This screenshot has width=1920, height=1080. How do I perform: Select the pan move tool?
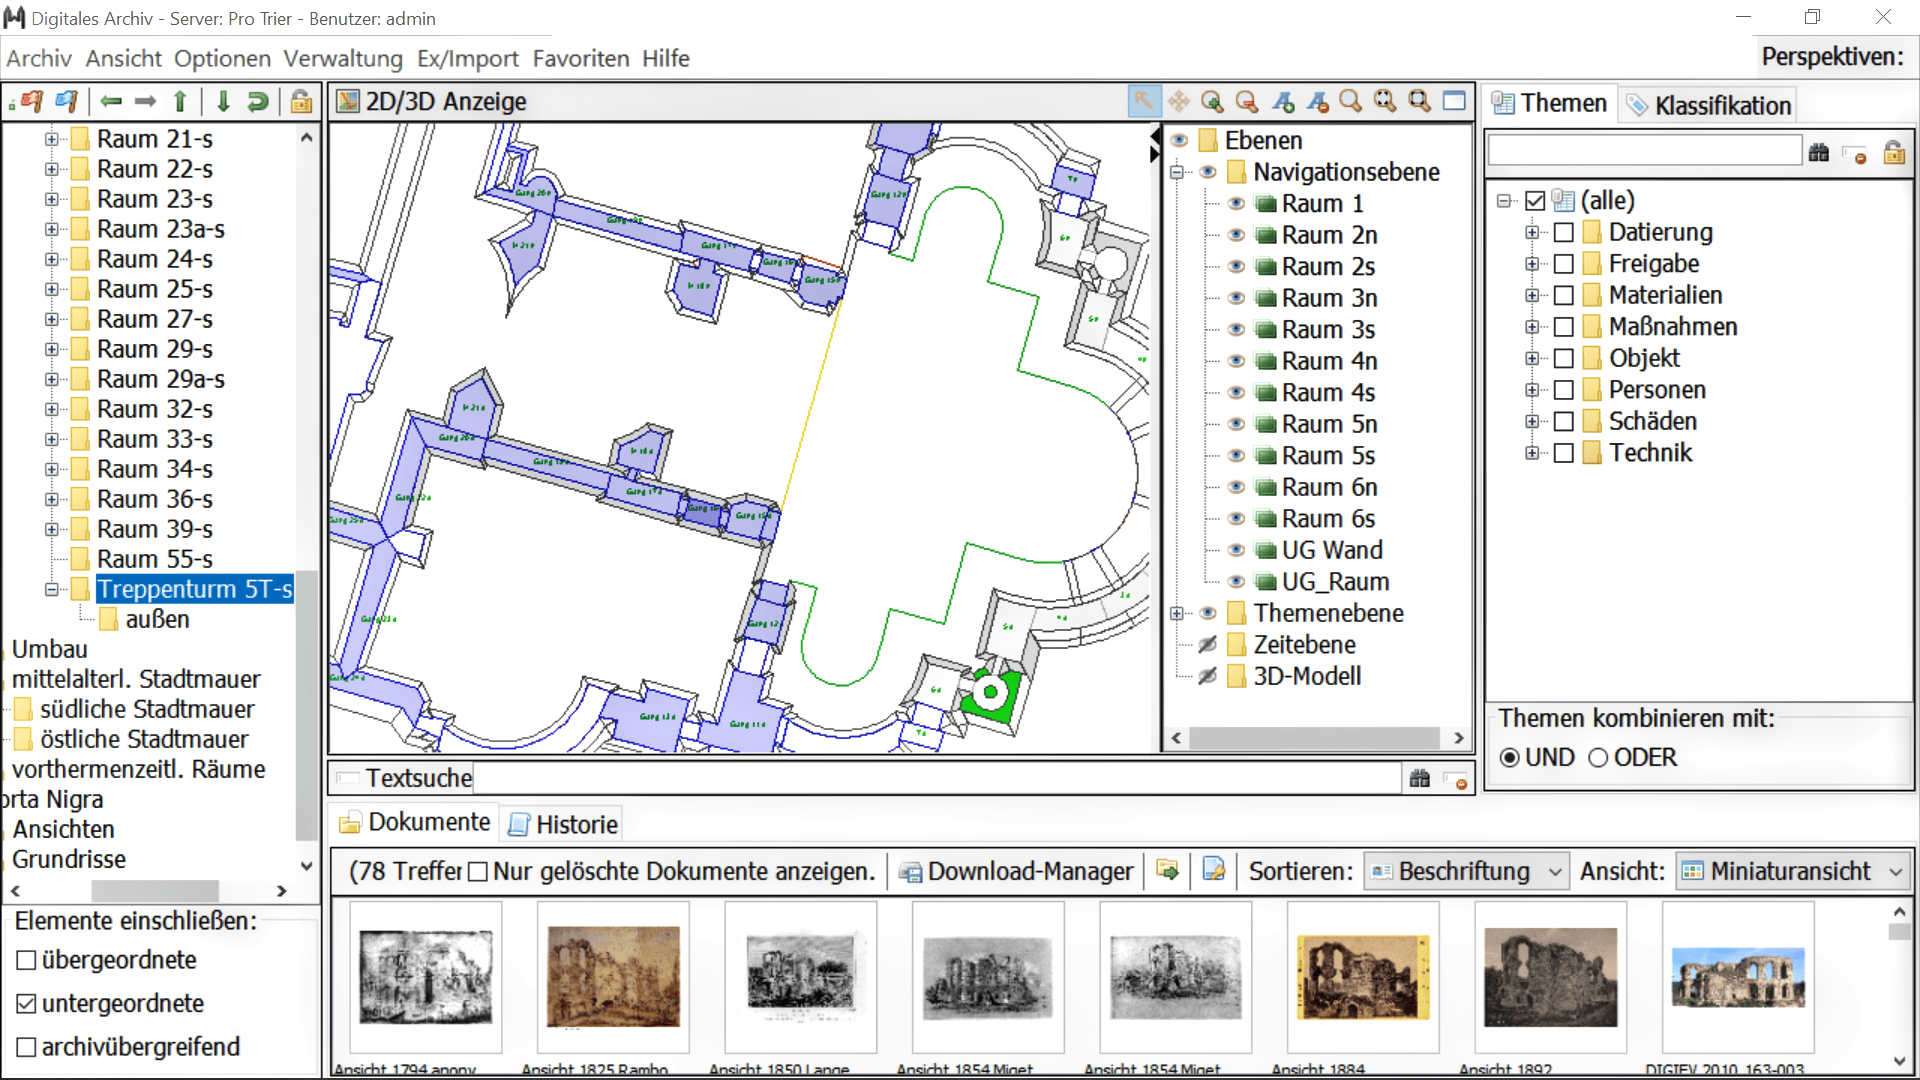(1179, 101)
